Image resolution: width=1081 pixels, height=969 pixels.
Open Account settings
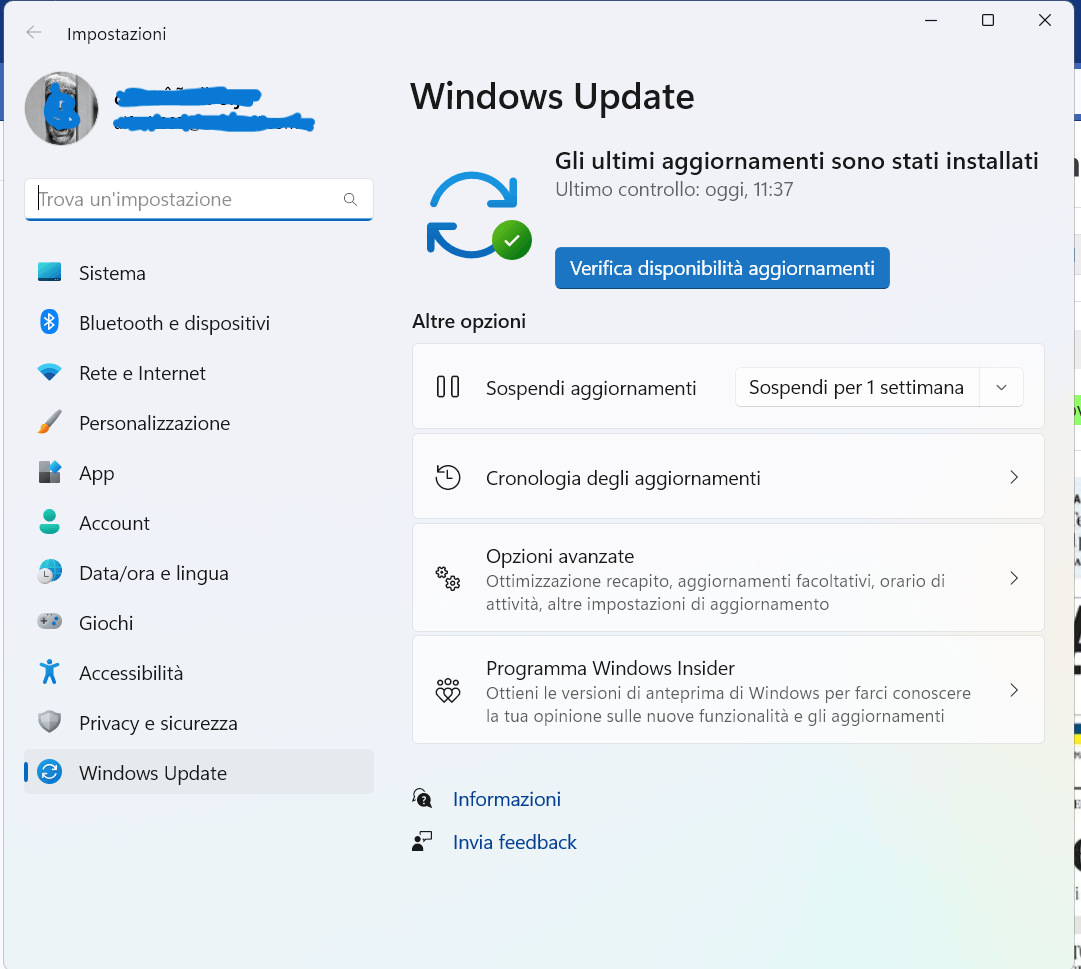pos(199,523)
